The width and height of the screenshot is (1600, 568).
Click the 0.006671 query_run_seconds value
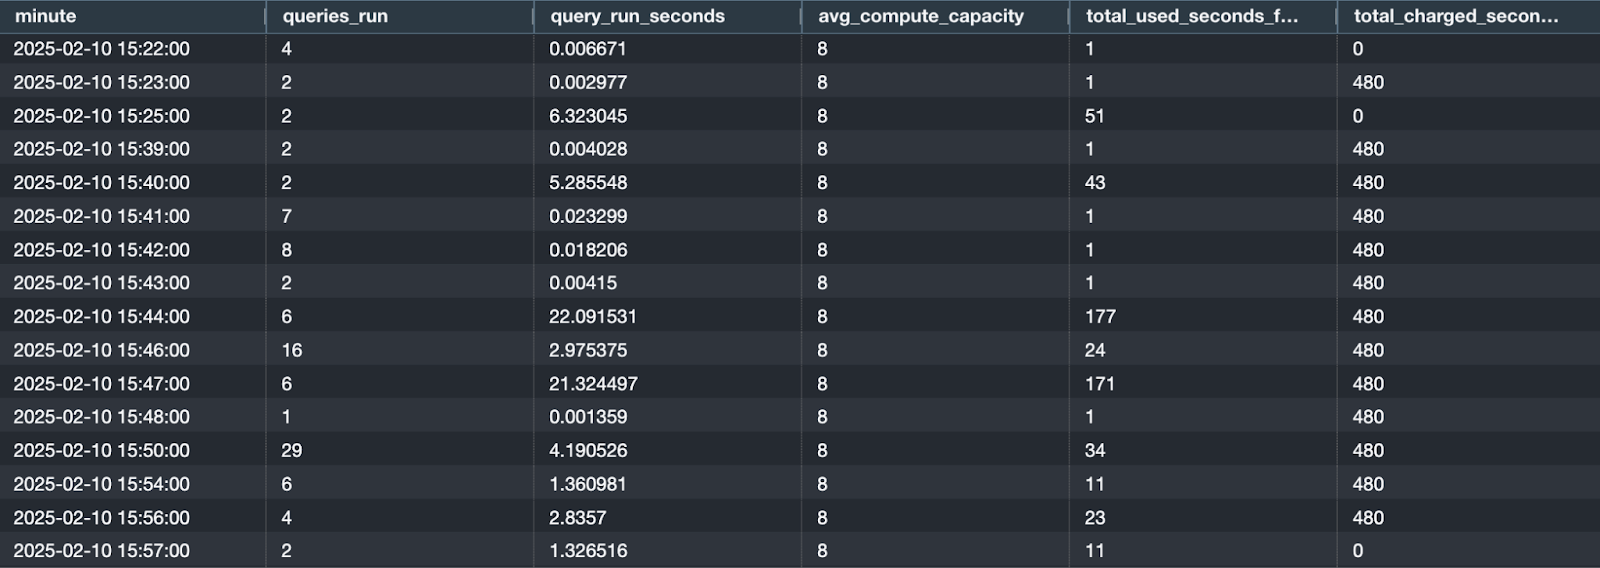[x=588, y=49]
